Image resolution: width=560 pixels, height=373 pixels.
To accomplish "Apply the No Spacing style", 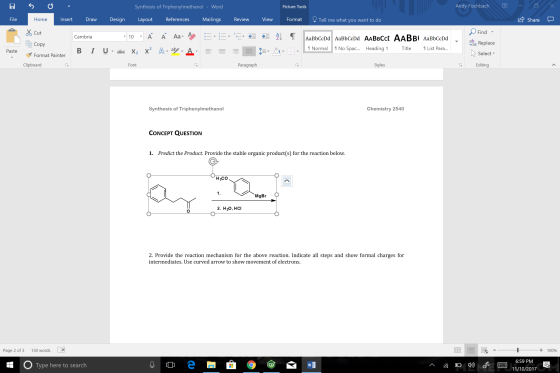I will point(347,41).
